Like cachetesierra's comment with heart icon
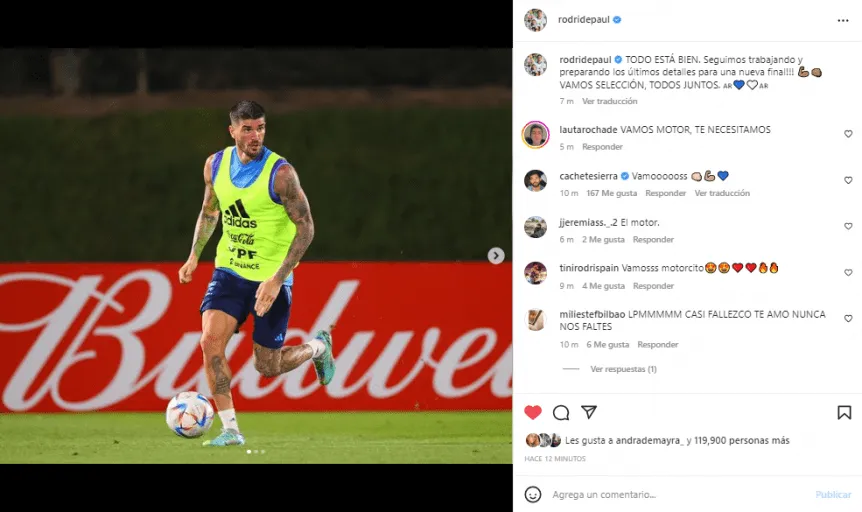This screenshot has height=512, width=862. click(848, 180)
